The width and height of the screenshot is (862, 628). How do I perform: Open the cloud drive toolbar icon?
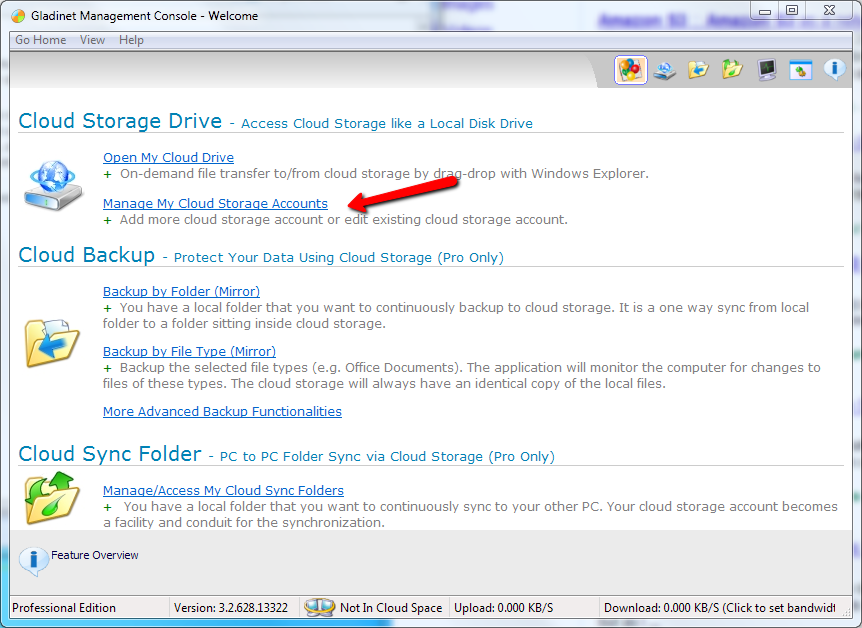tap(664, 70)
